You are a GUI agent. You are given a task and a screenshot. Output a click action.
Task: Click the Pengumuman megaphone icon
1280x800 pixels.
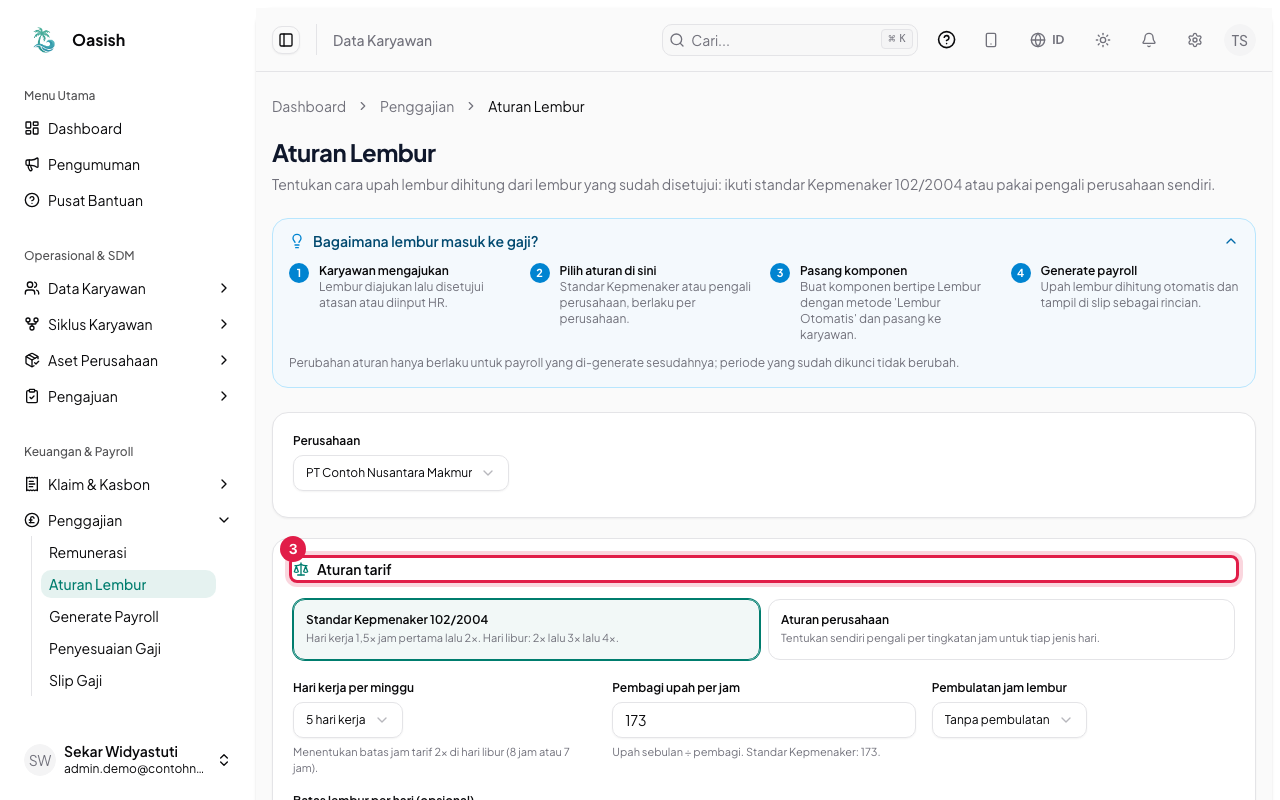[32, 164]
